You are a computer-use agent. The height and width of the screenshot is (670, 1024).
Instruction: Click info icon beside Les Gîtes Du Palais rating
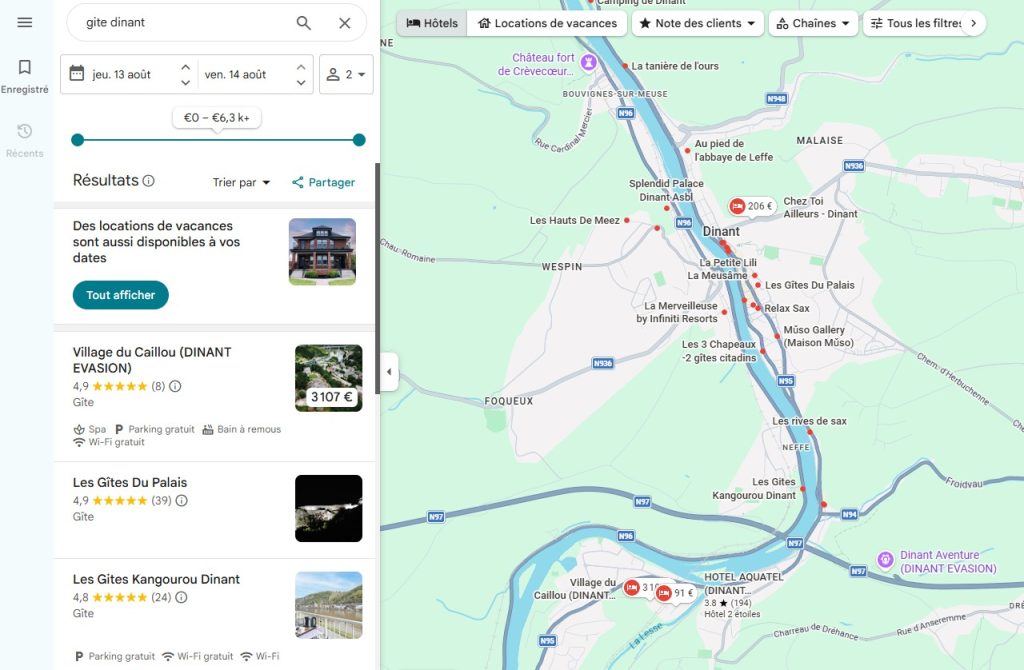coord(182,500)
